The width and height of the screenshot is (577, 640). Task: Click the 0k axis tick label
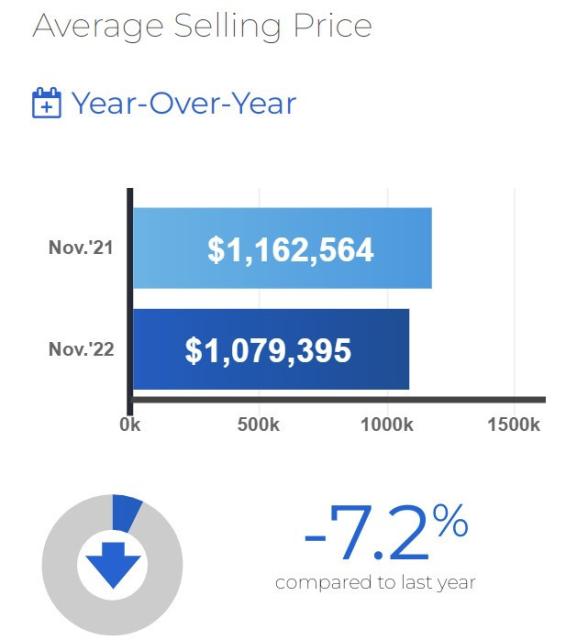click(130, 425)
